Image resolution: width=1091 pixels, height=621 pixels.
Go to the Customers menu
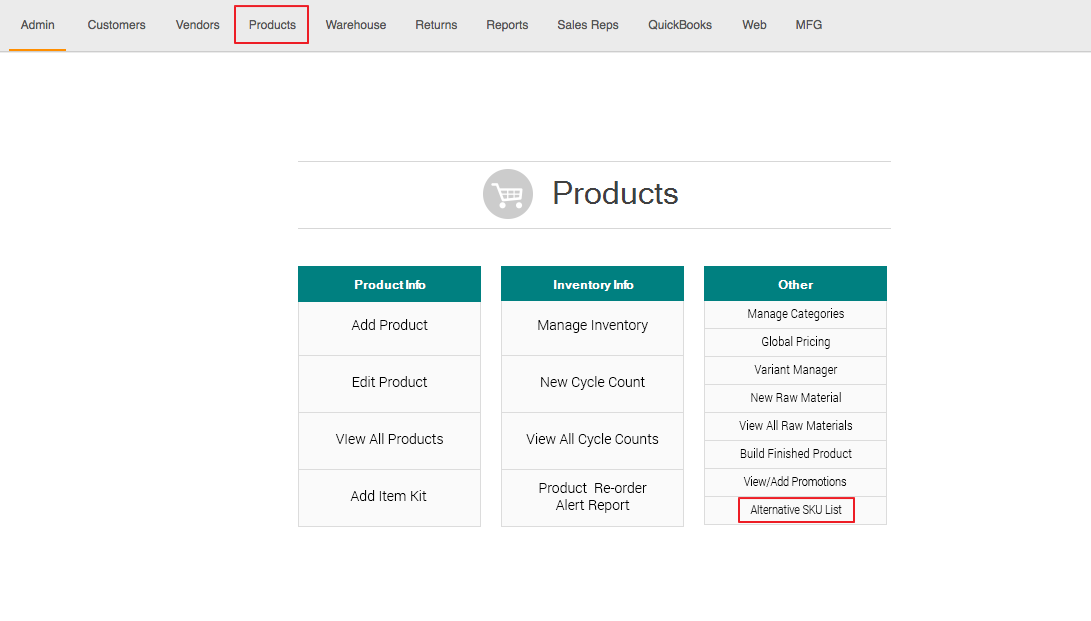[x=116, y=25]
